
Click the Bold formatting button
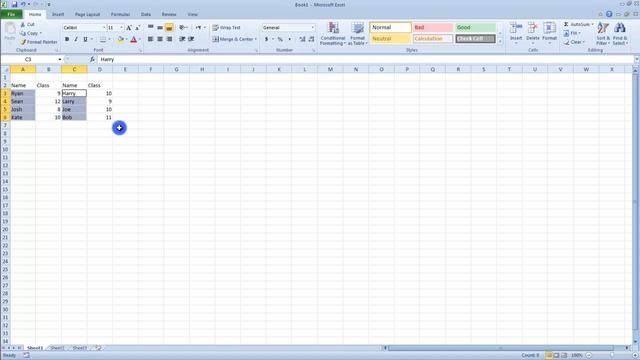coord(67,39)
